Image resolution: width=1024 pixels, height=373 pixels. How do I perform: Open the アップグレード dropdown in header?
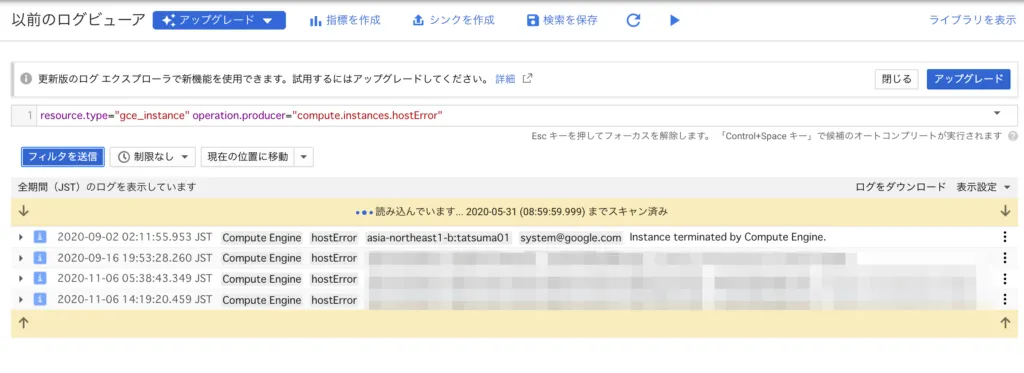[219, 20]
